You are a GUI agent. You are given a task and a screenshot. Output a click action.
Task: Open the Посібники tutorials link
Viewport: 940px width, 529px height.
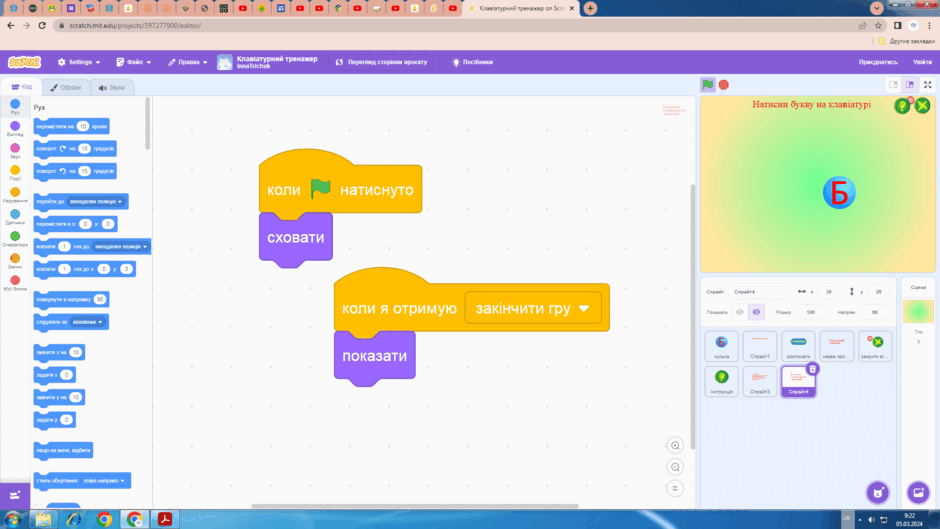472,62
